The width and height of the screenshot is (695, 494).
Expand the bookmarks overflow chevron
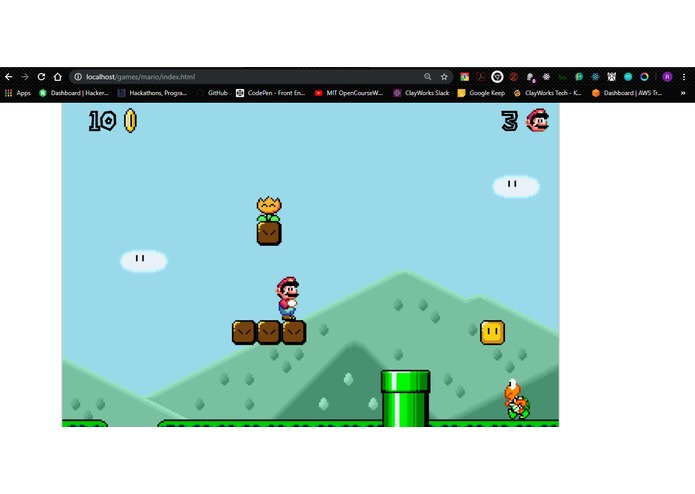point(683,93)
